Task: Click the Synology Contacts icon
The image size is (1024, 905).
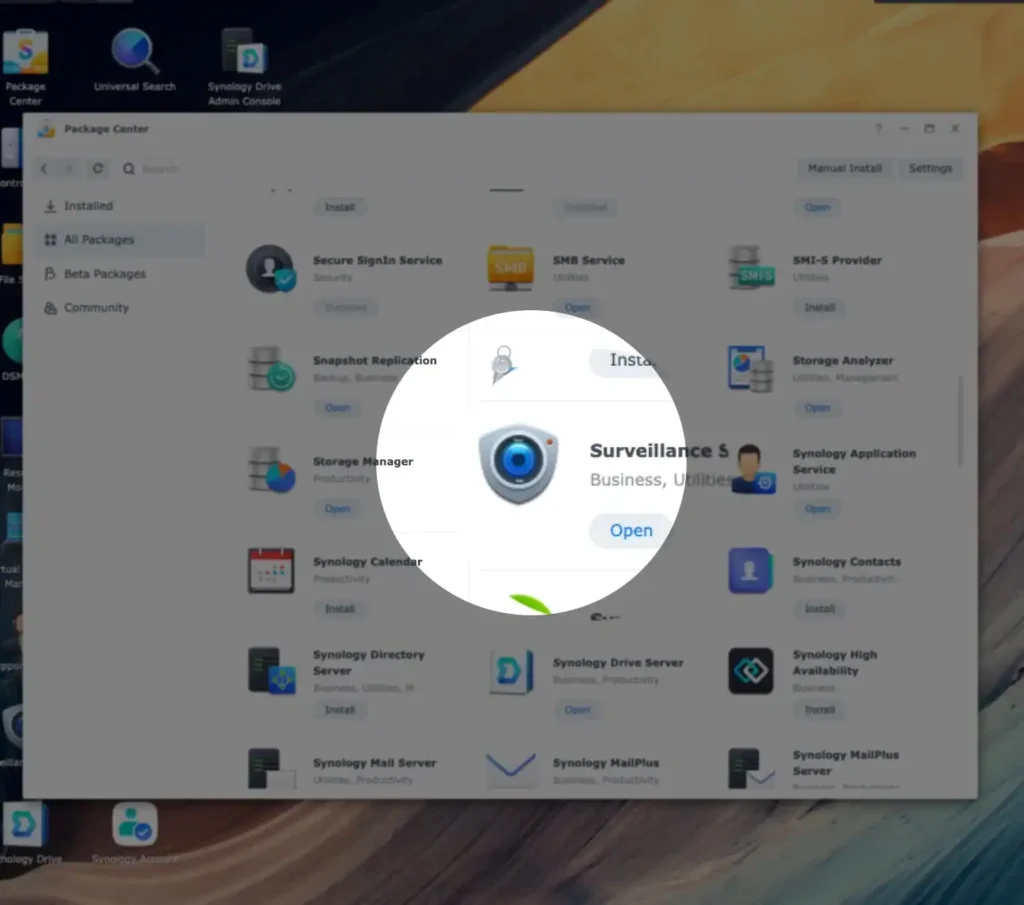Action: (750, 570)
